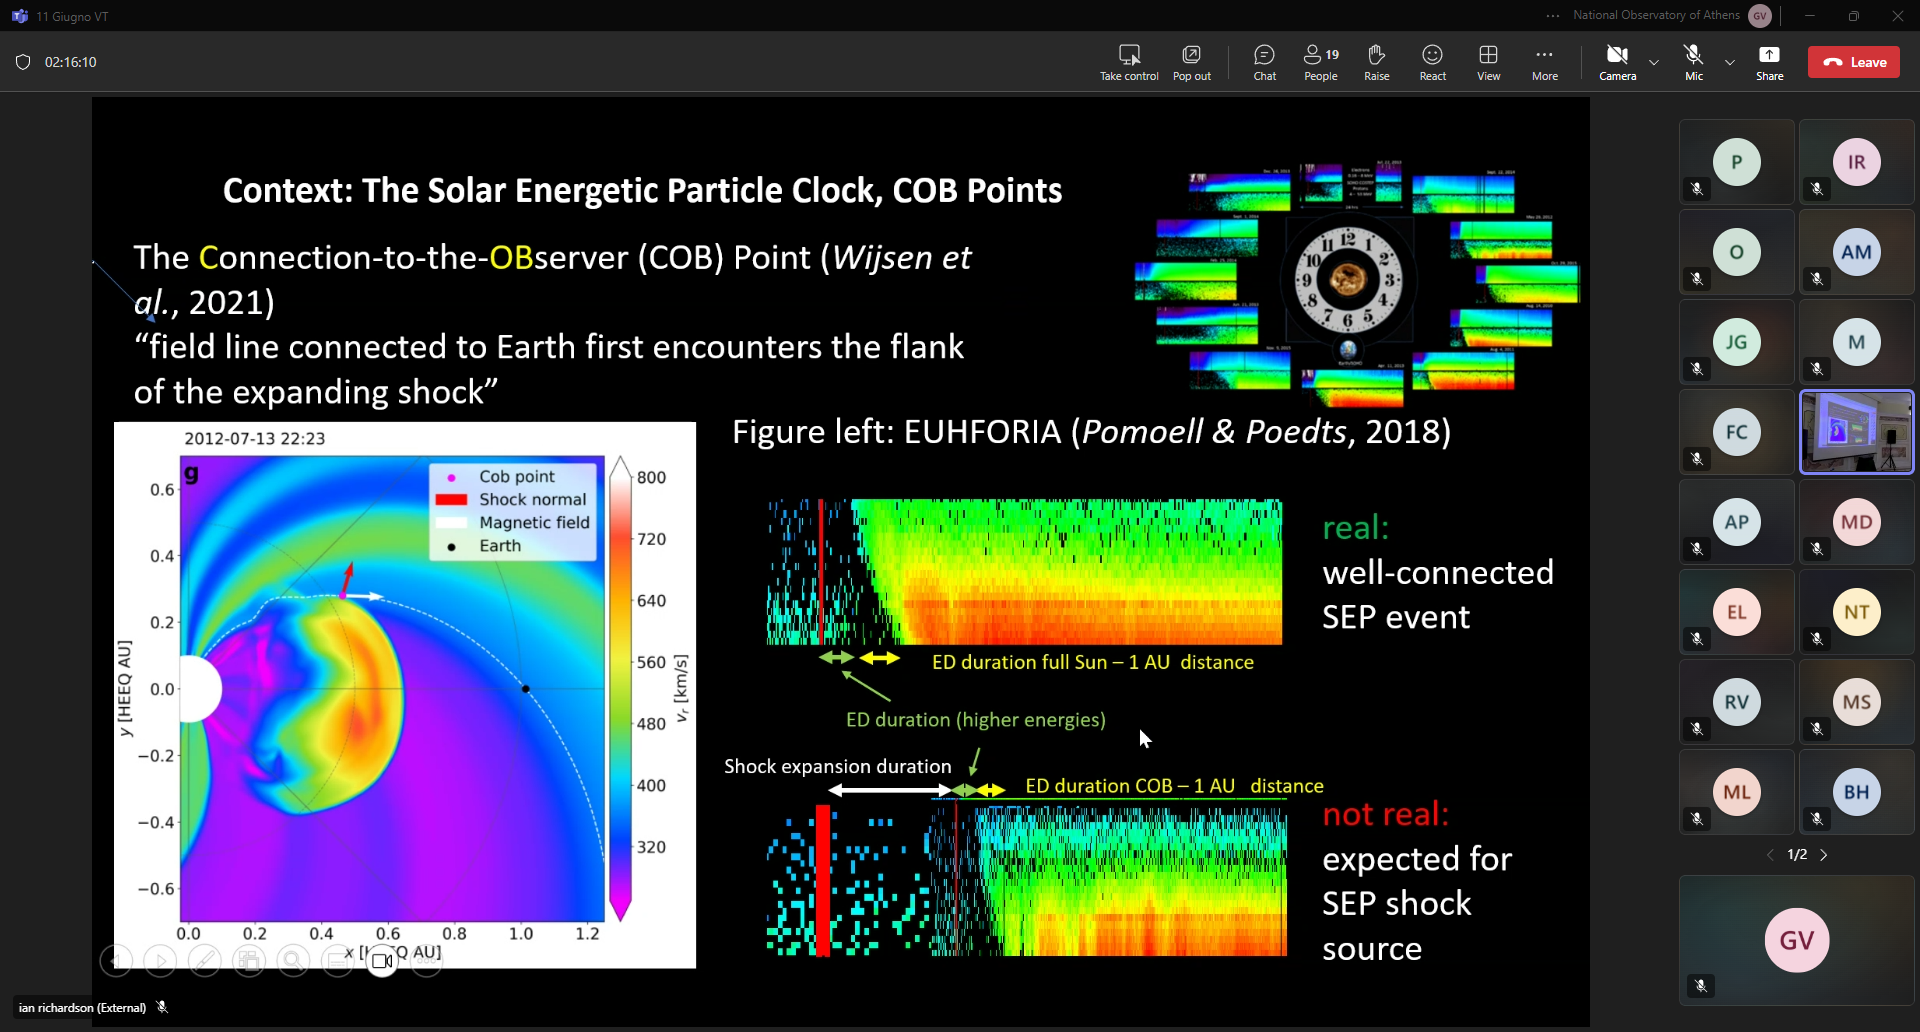This screenshot has width=1920, height=1032.
Task: Expand camera device options chevron
Action: [1654, 62]
